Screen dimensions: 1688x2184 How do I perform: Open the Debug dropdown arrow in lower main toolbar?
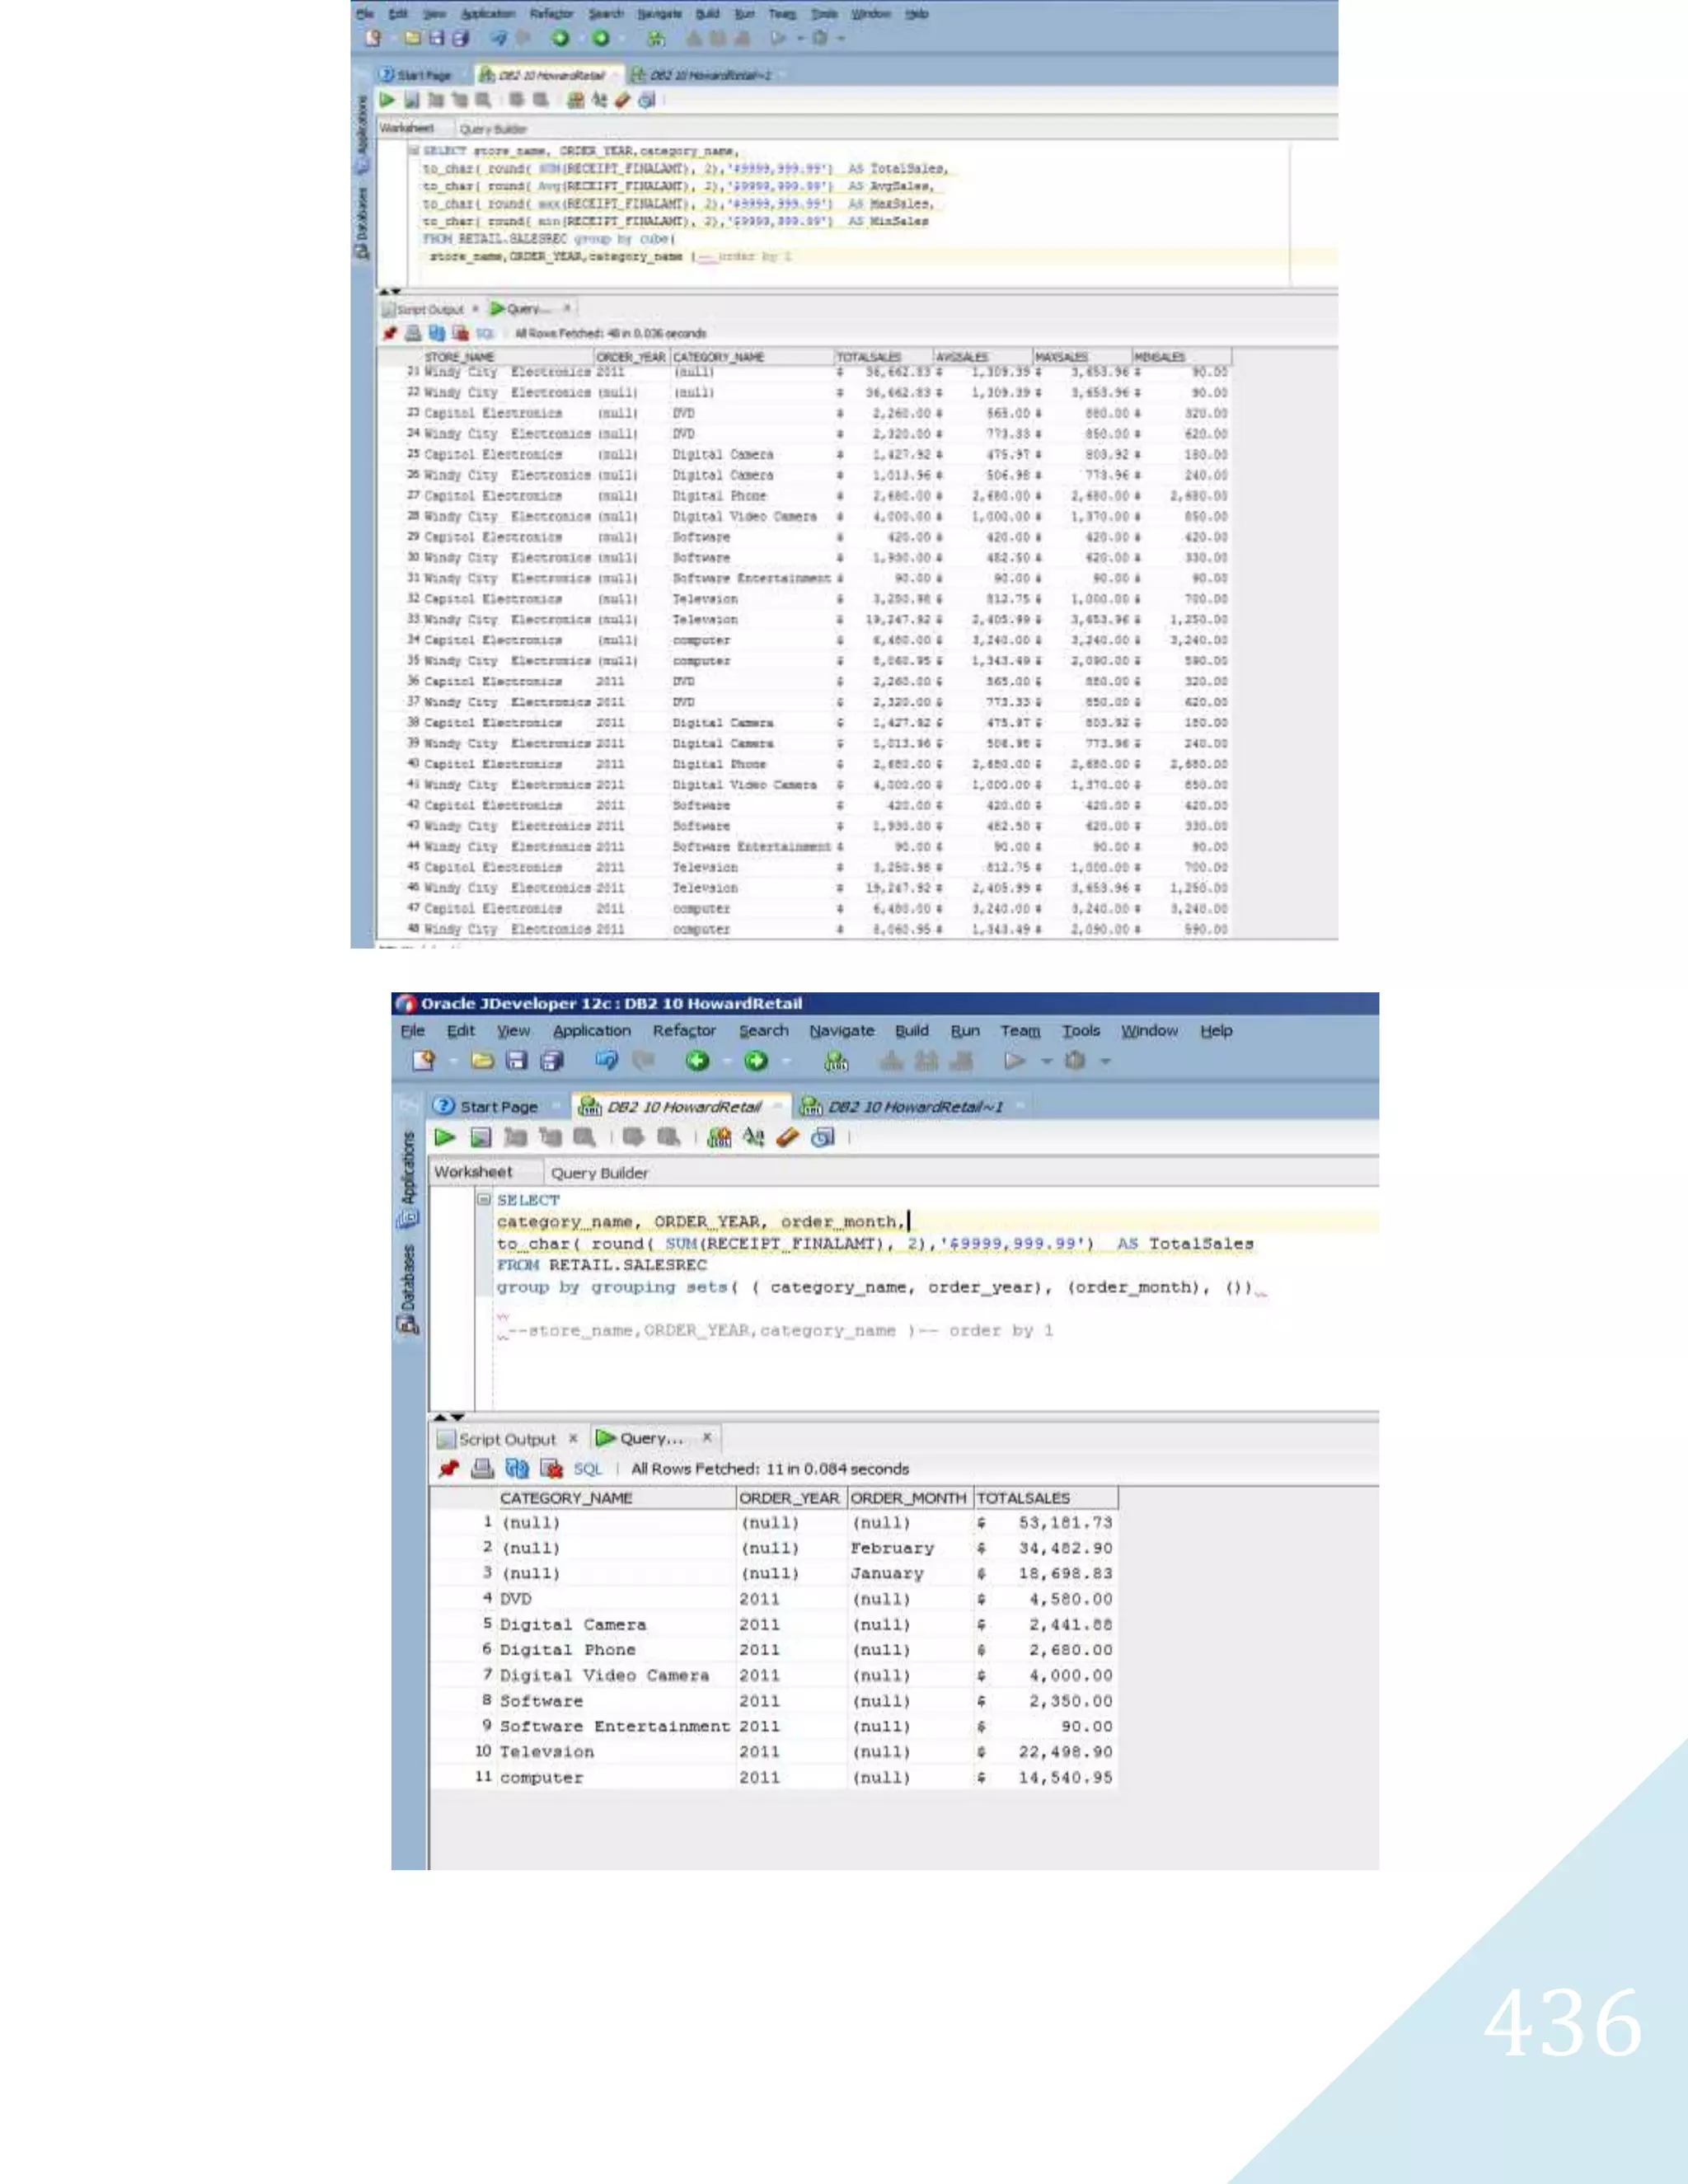pos(1105,1061)
